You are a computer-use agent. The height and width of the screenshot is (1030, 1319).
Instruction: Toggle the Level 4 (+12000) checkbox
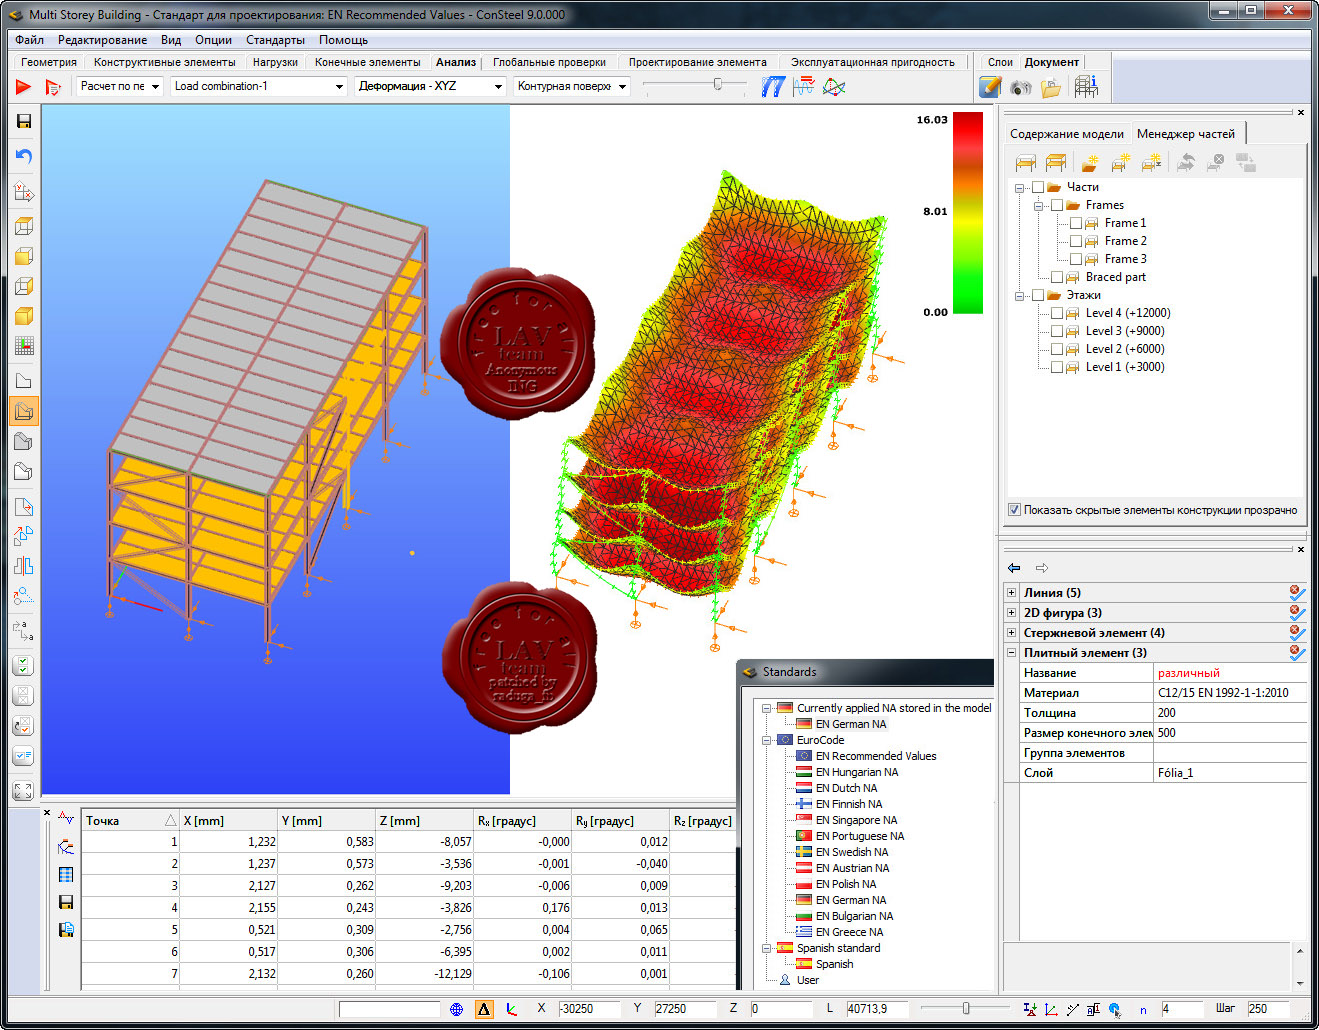1057,313
